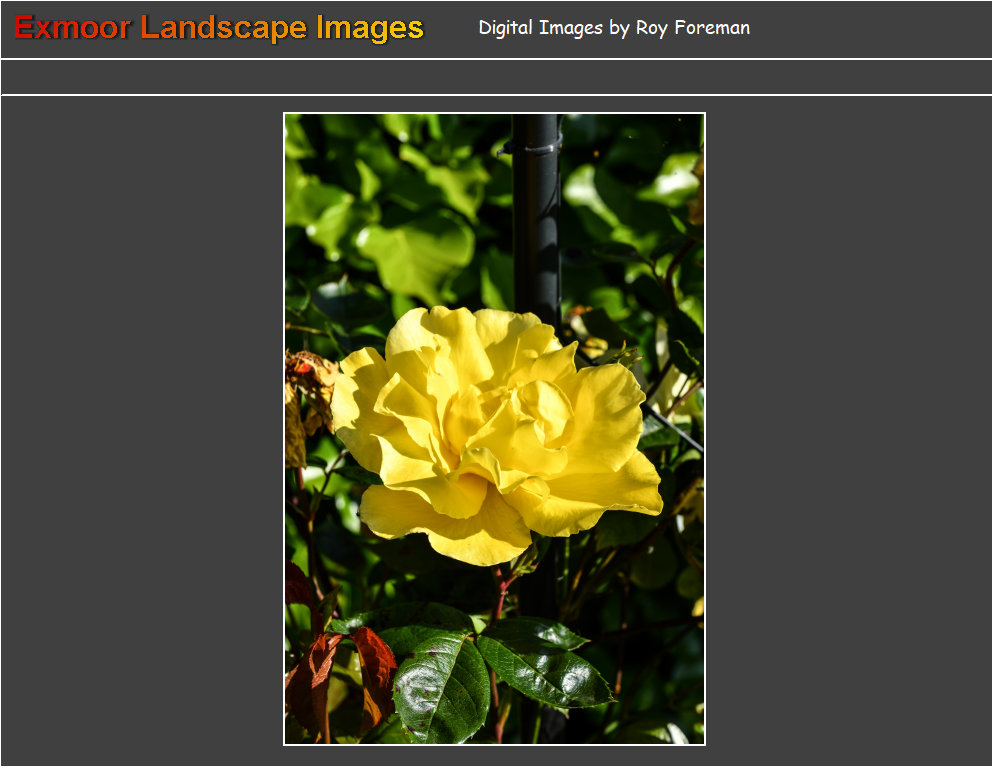Click the word 'Exmoor' in the heading
This screenshot has height=767, width=993.
(x=72, y=28)
